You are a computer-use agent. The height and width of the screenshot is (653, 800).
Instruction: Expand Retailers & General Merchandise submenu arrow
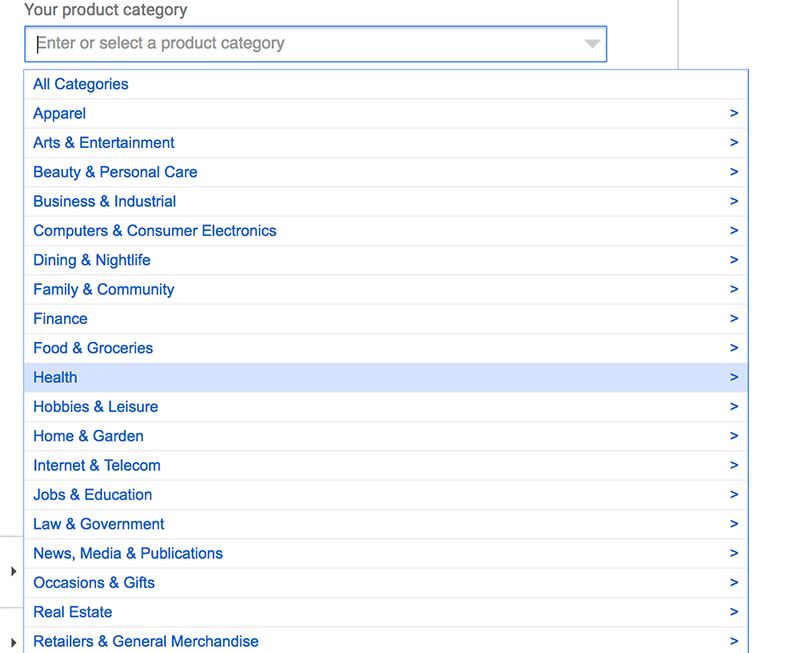click(734, 641)
